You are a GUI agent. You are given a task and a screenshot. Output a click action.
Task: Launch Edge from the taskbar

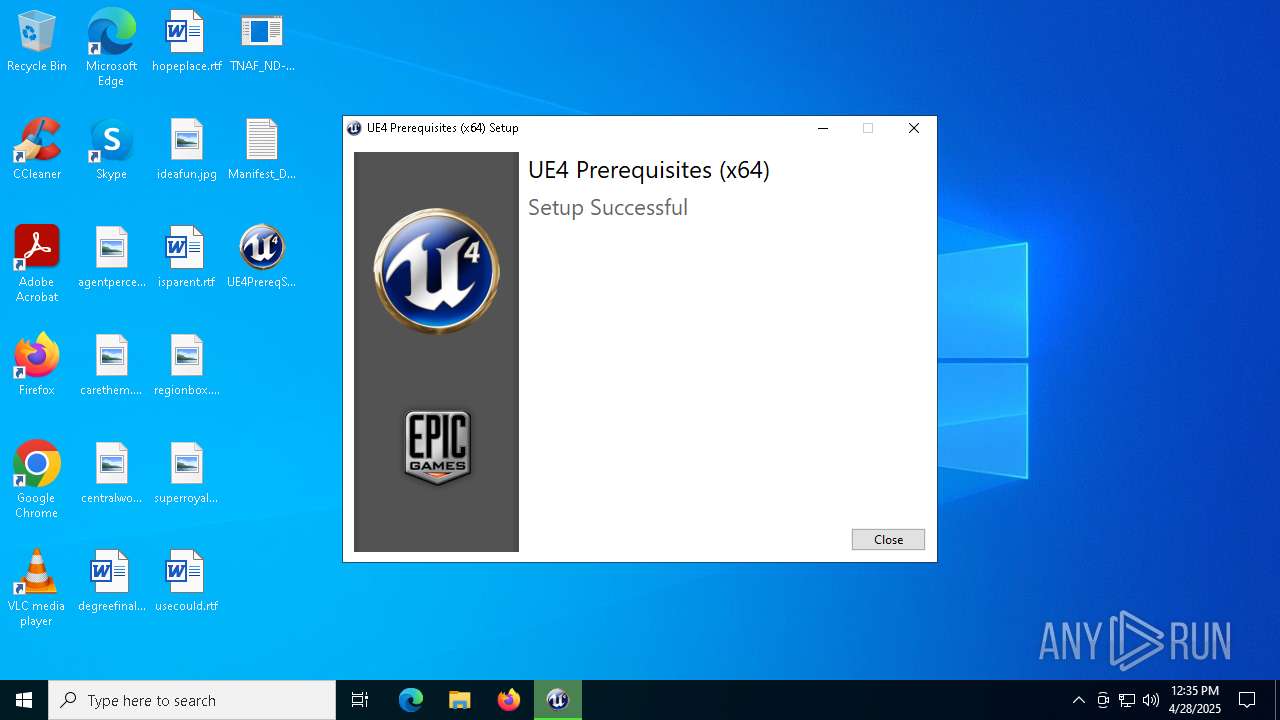pyautogui.click(x=411, y=700)
